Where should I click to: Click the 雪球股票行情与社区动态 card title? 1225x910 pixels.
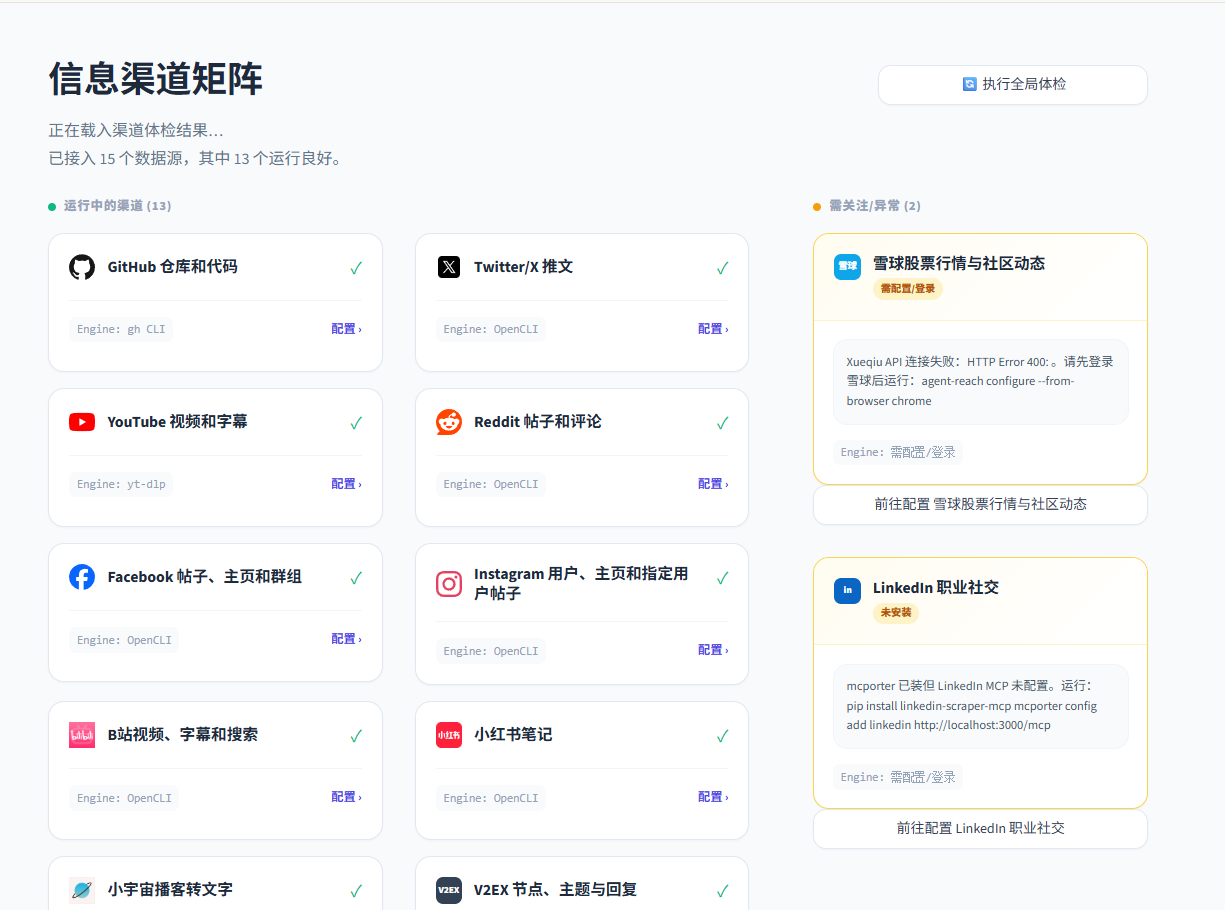(x=959, y=263)
